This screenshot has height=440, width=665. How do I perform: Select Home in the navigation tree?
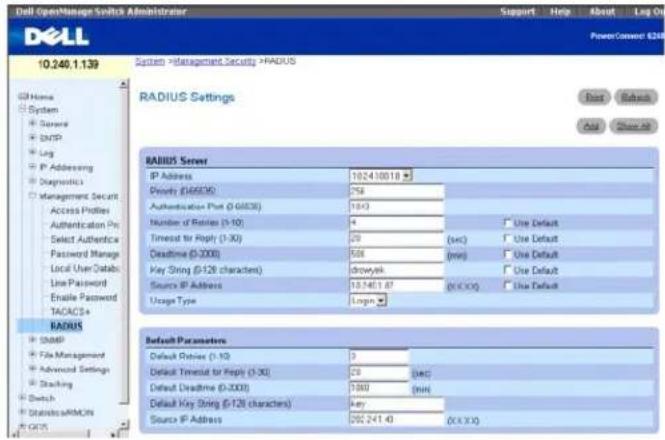click(x=42, y=97)
